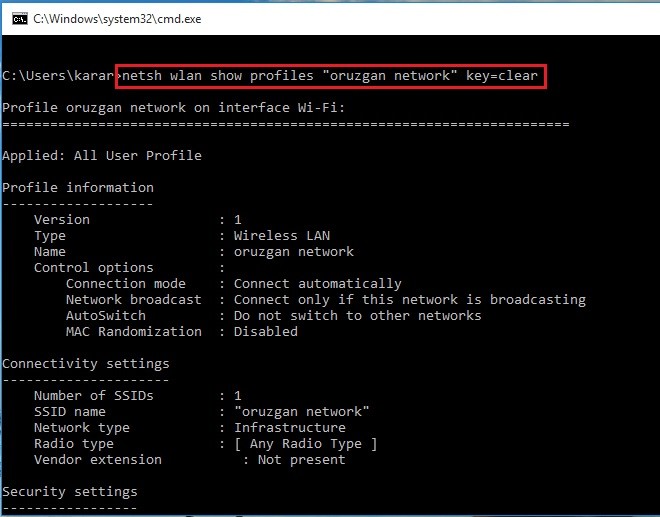Viewport: 660px width, 517px height.
Task: Click the Version value line
Action: (x=237, y=219)
